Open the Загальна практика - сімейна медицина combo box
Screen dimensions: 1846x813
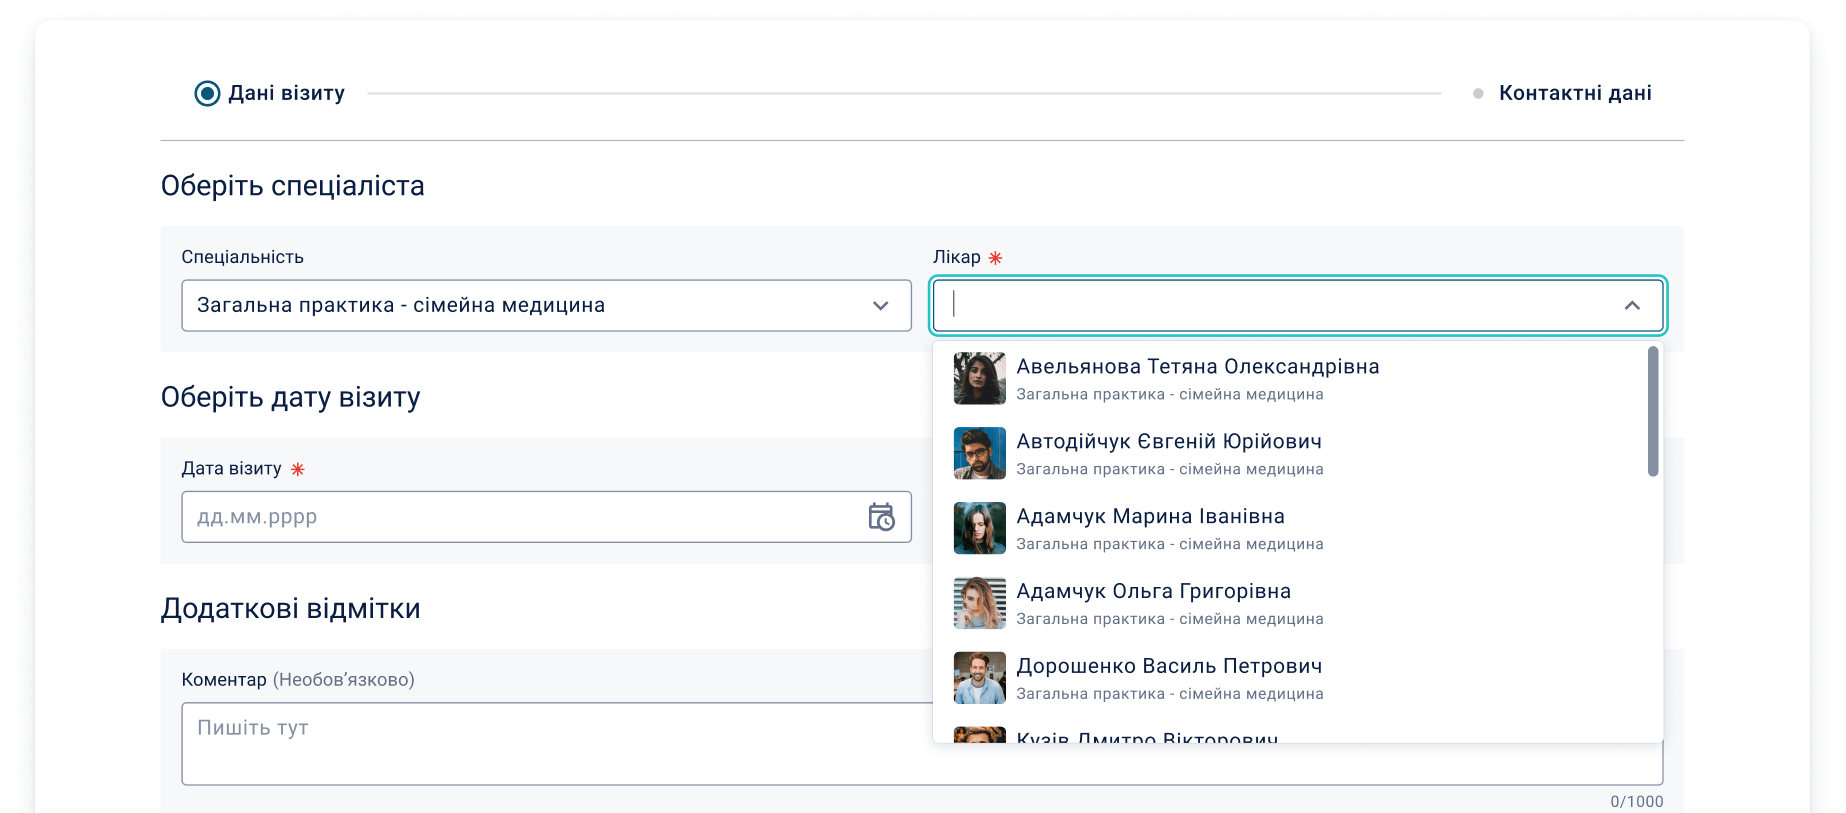click(x=520, y=306)
